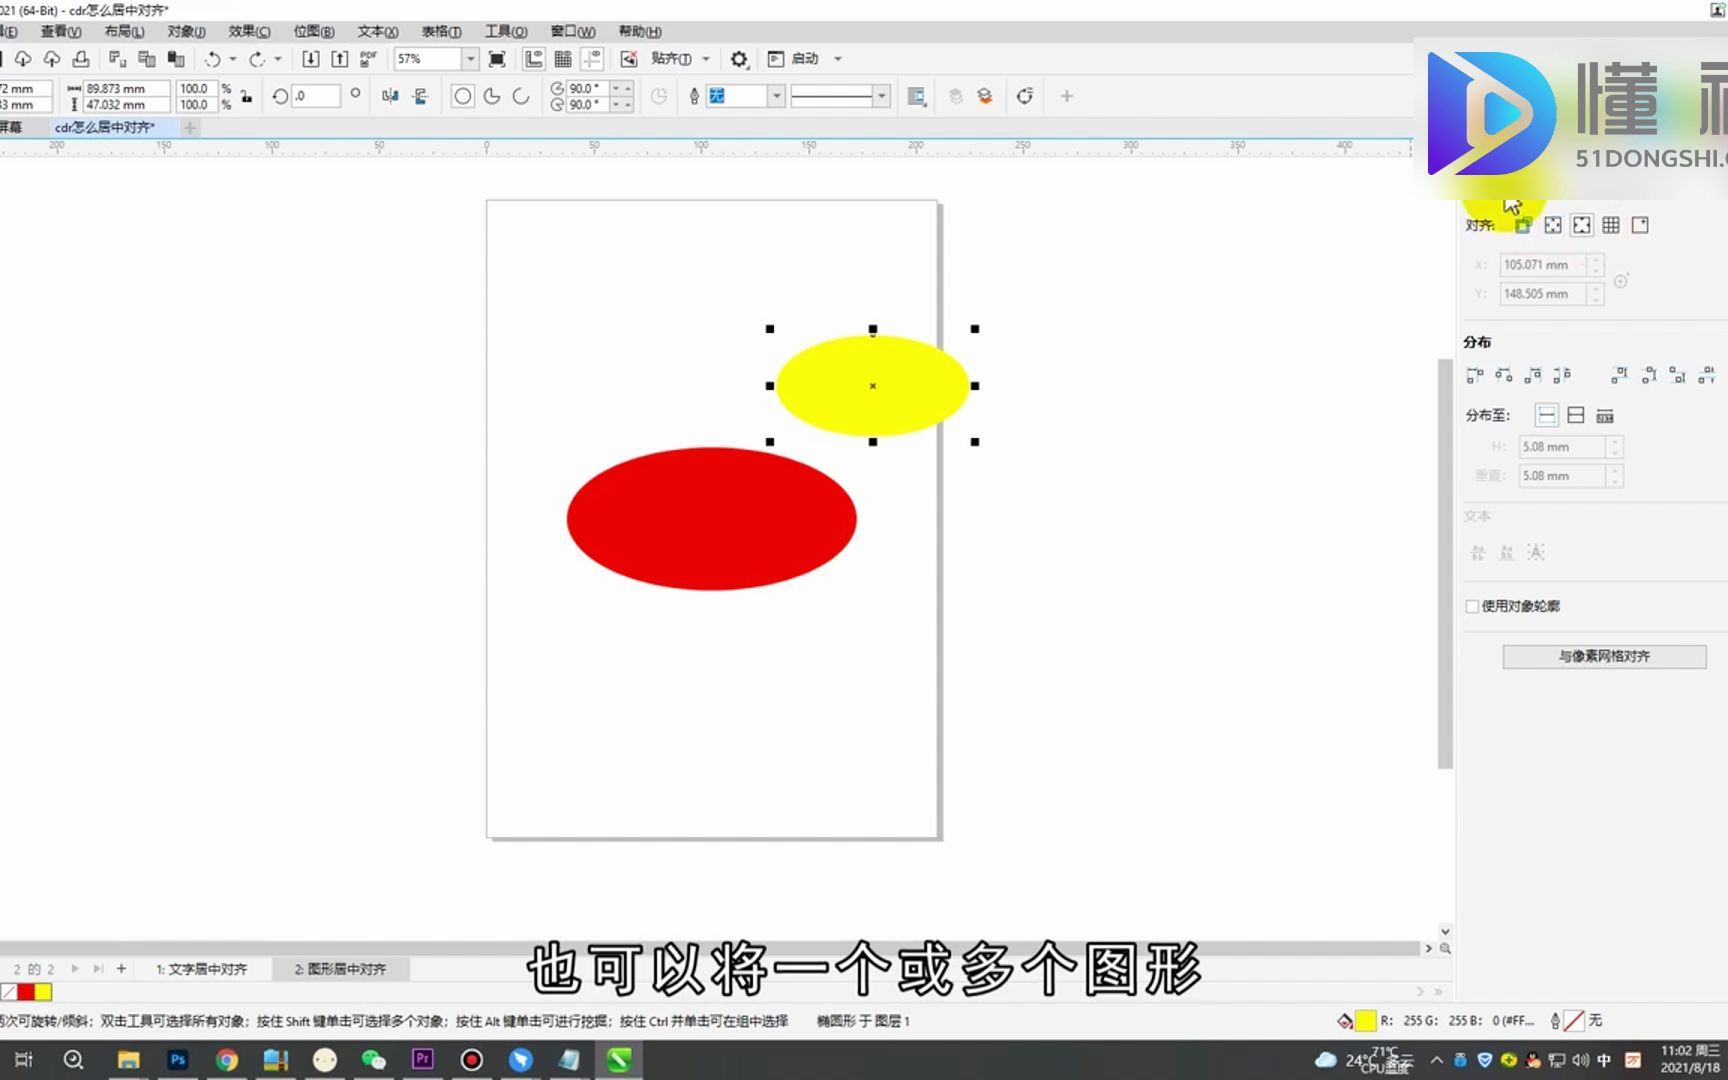This screenshot has height=1080, width=1728.
Task: Open the Layout (布局) menu
Action: pyautogui.click(x=124, y=32)
